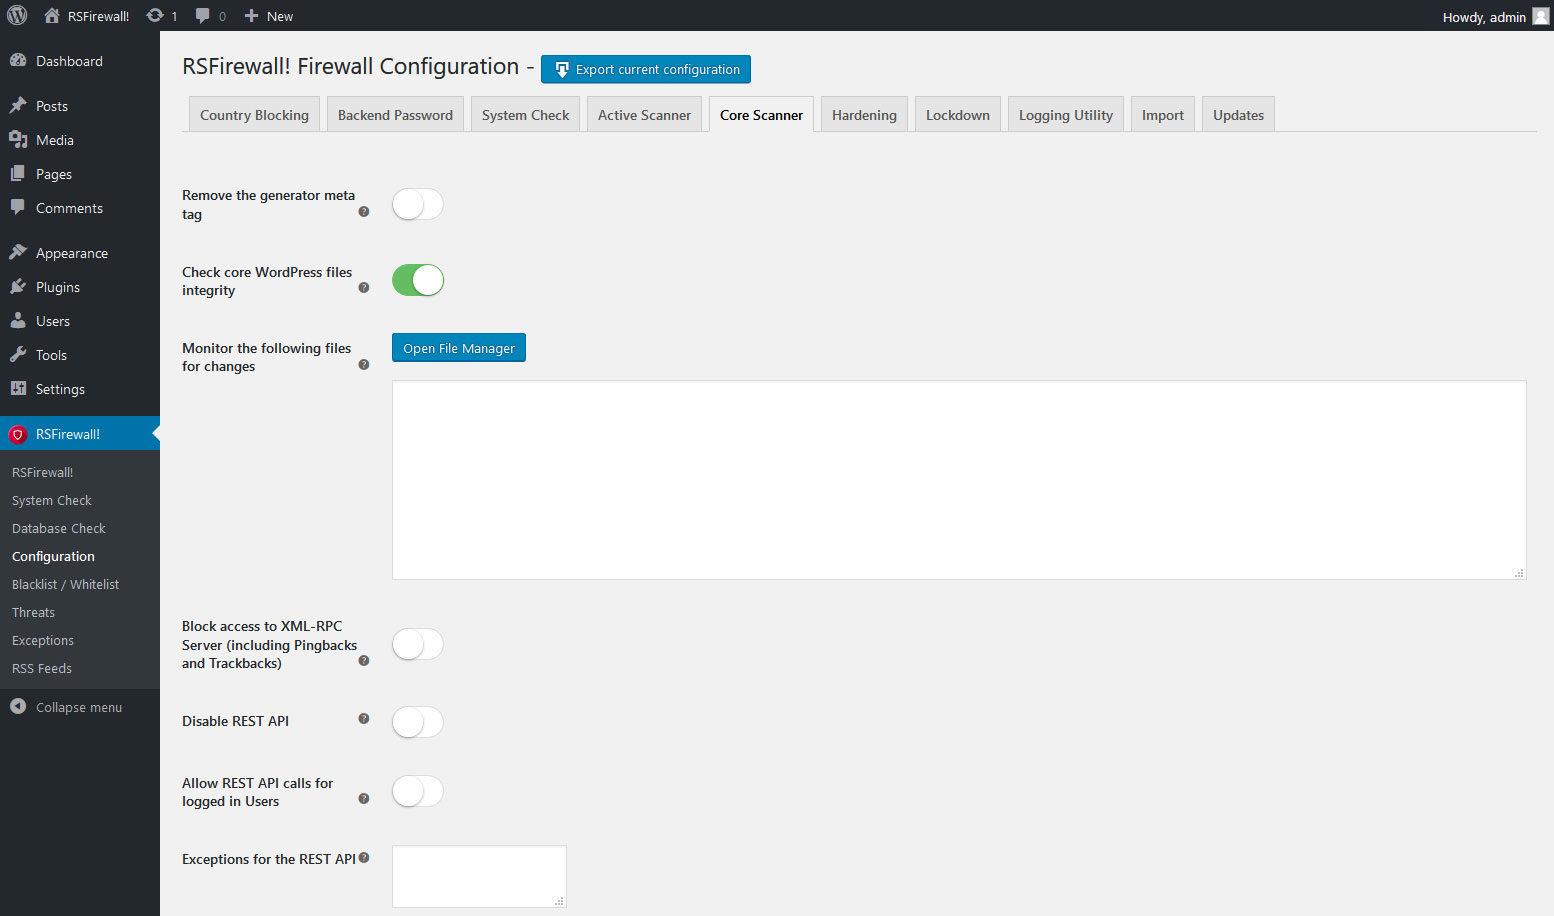
Task: Open Blacklist / Whitelist submenu link
Action: coord(66,584)
